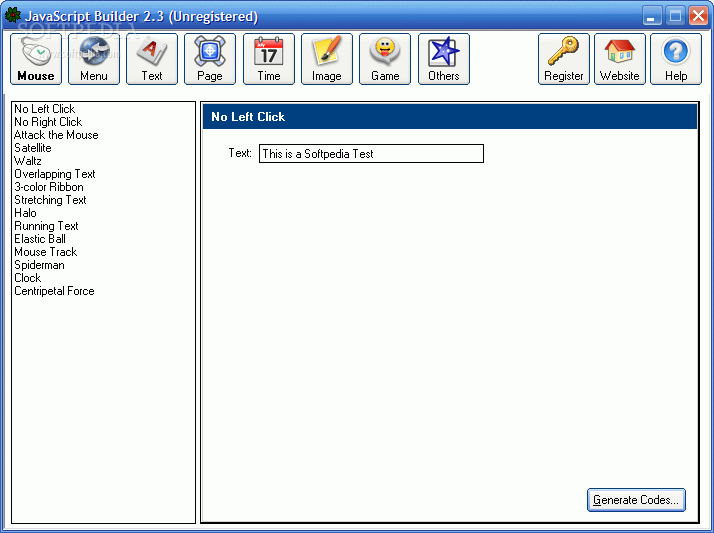Select No Right Click script
The width and height of the screenshot is (714, 533).
pyautogui.click(x=48, y=122)
